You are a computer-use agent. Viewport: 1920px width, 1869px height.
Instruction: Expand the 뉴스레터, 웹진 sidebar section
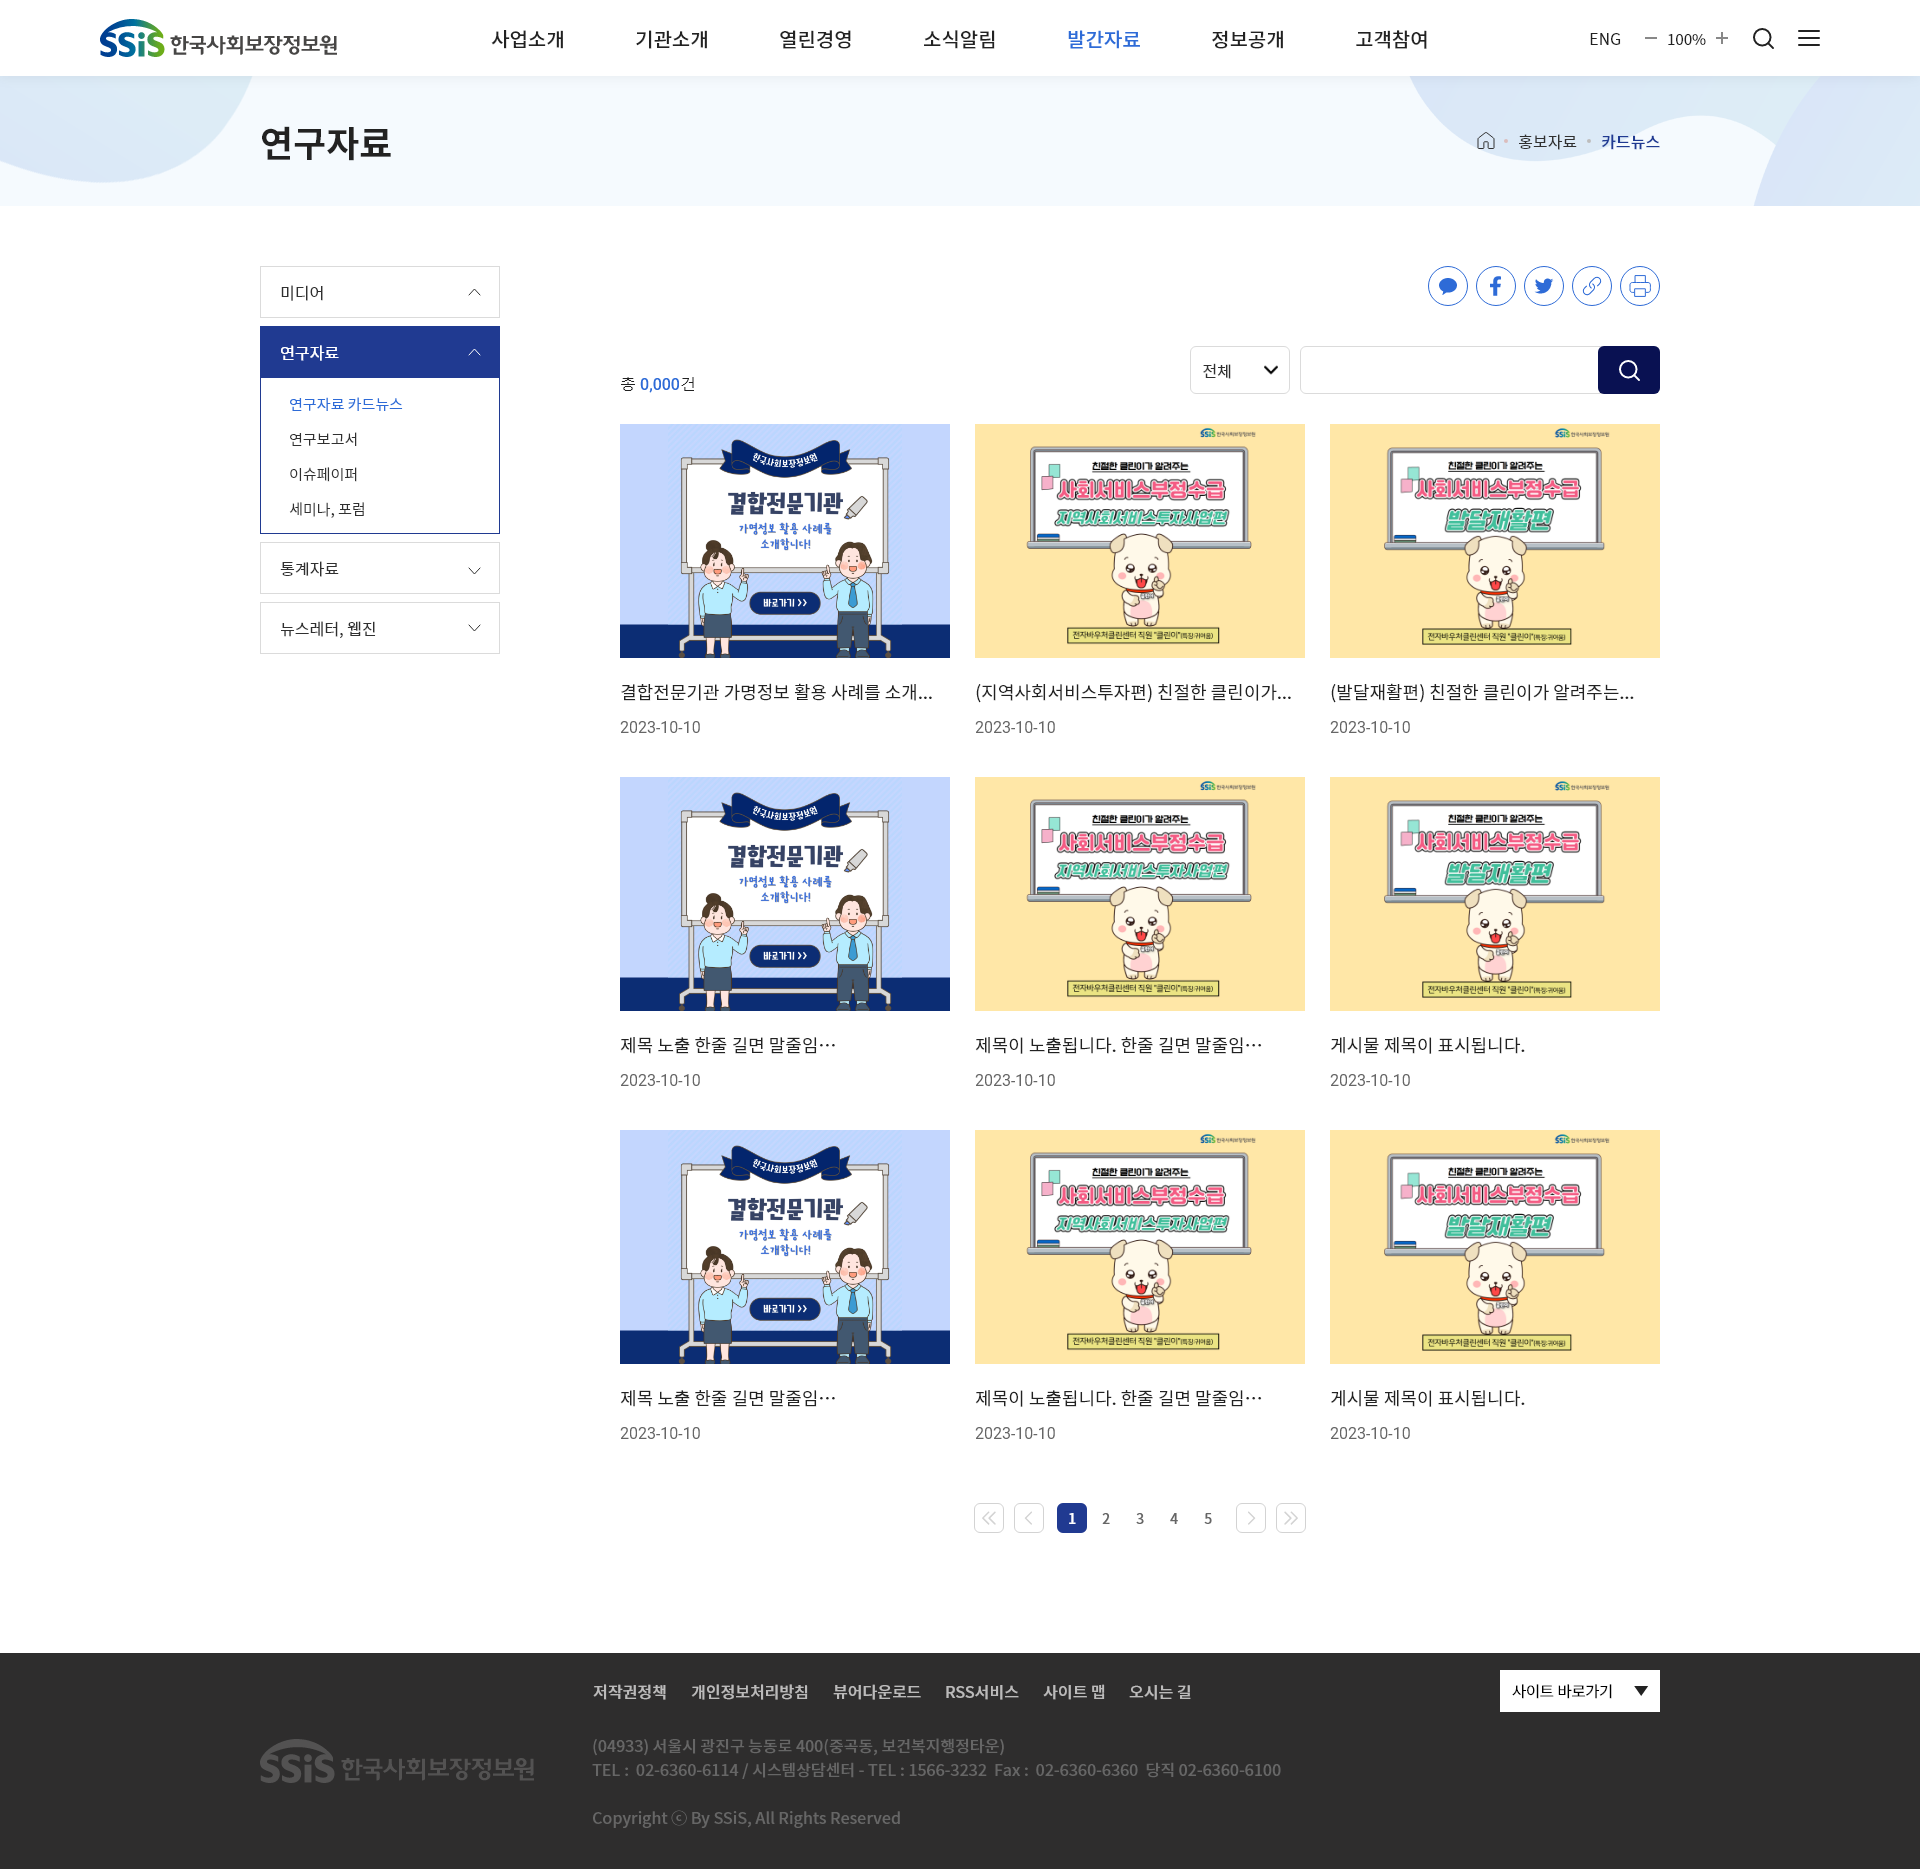(379, 628)
